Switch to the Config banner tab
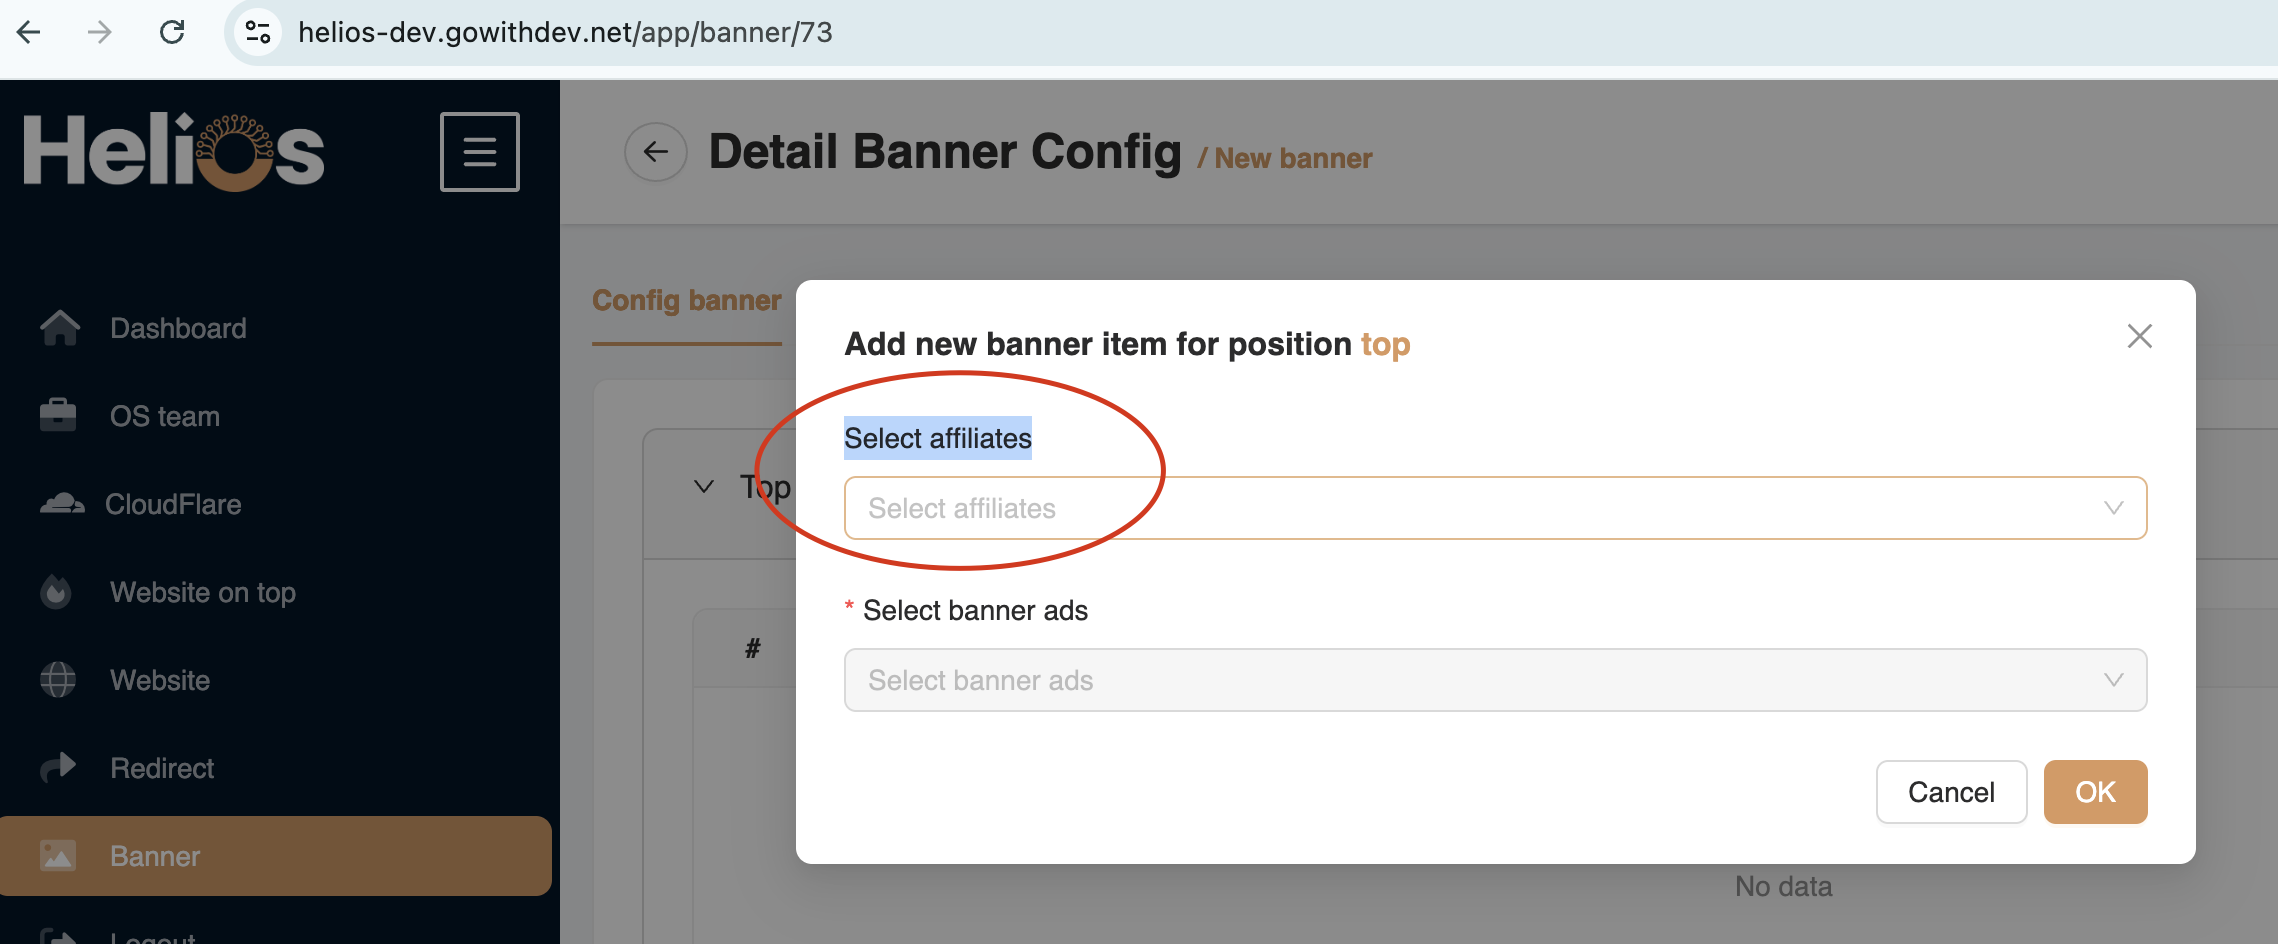 coord(686,300)
